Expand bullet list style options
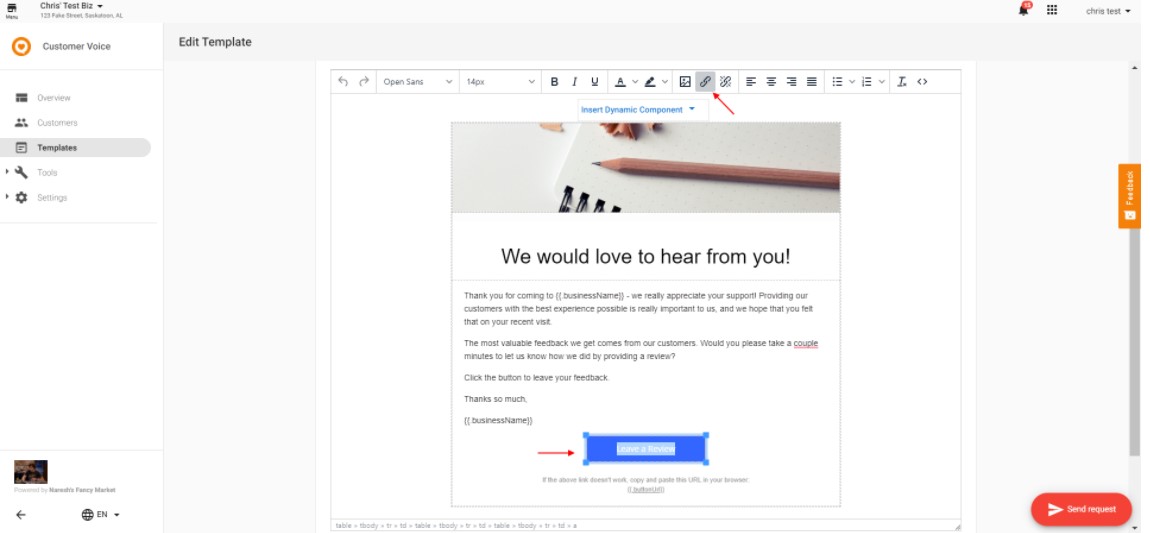Screen dimensions: 1150x533 click(x=852, y=82)
